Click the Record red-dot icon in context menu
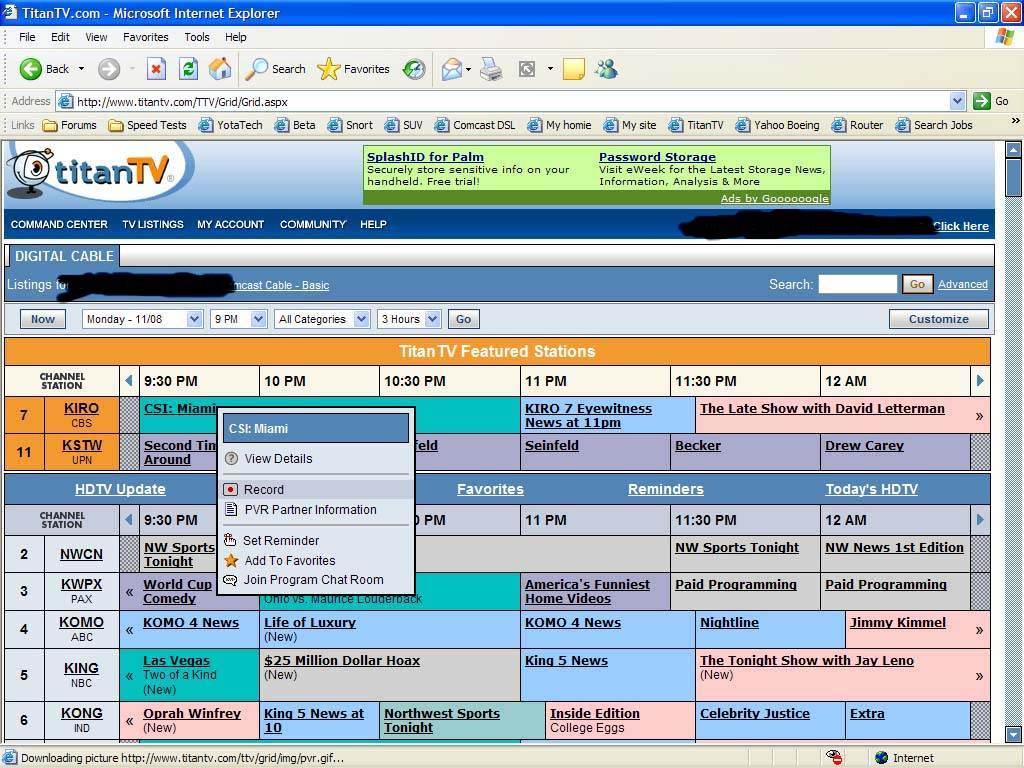Screen dimensions: 1024x768 (230, 489)
